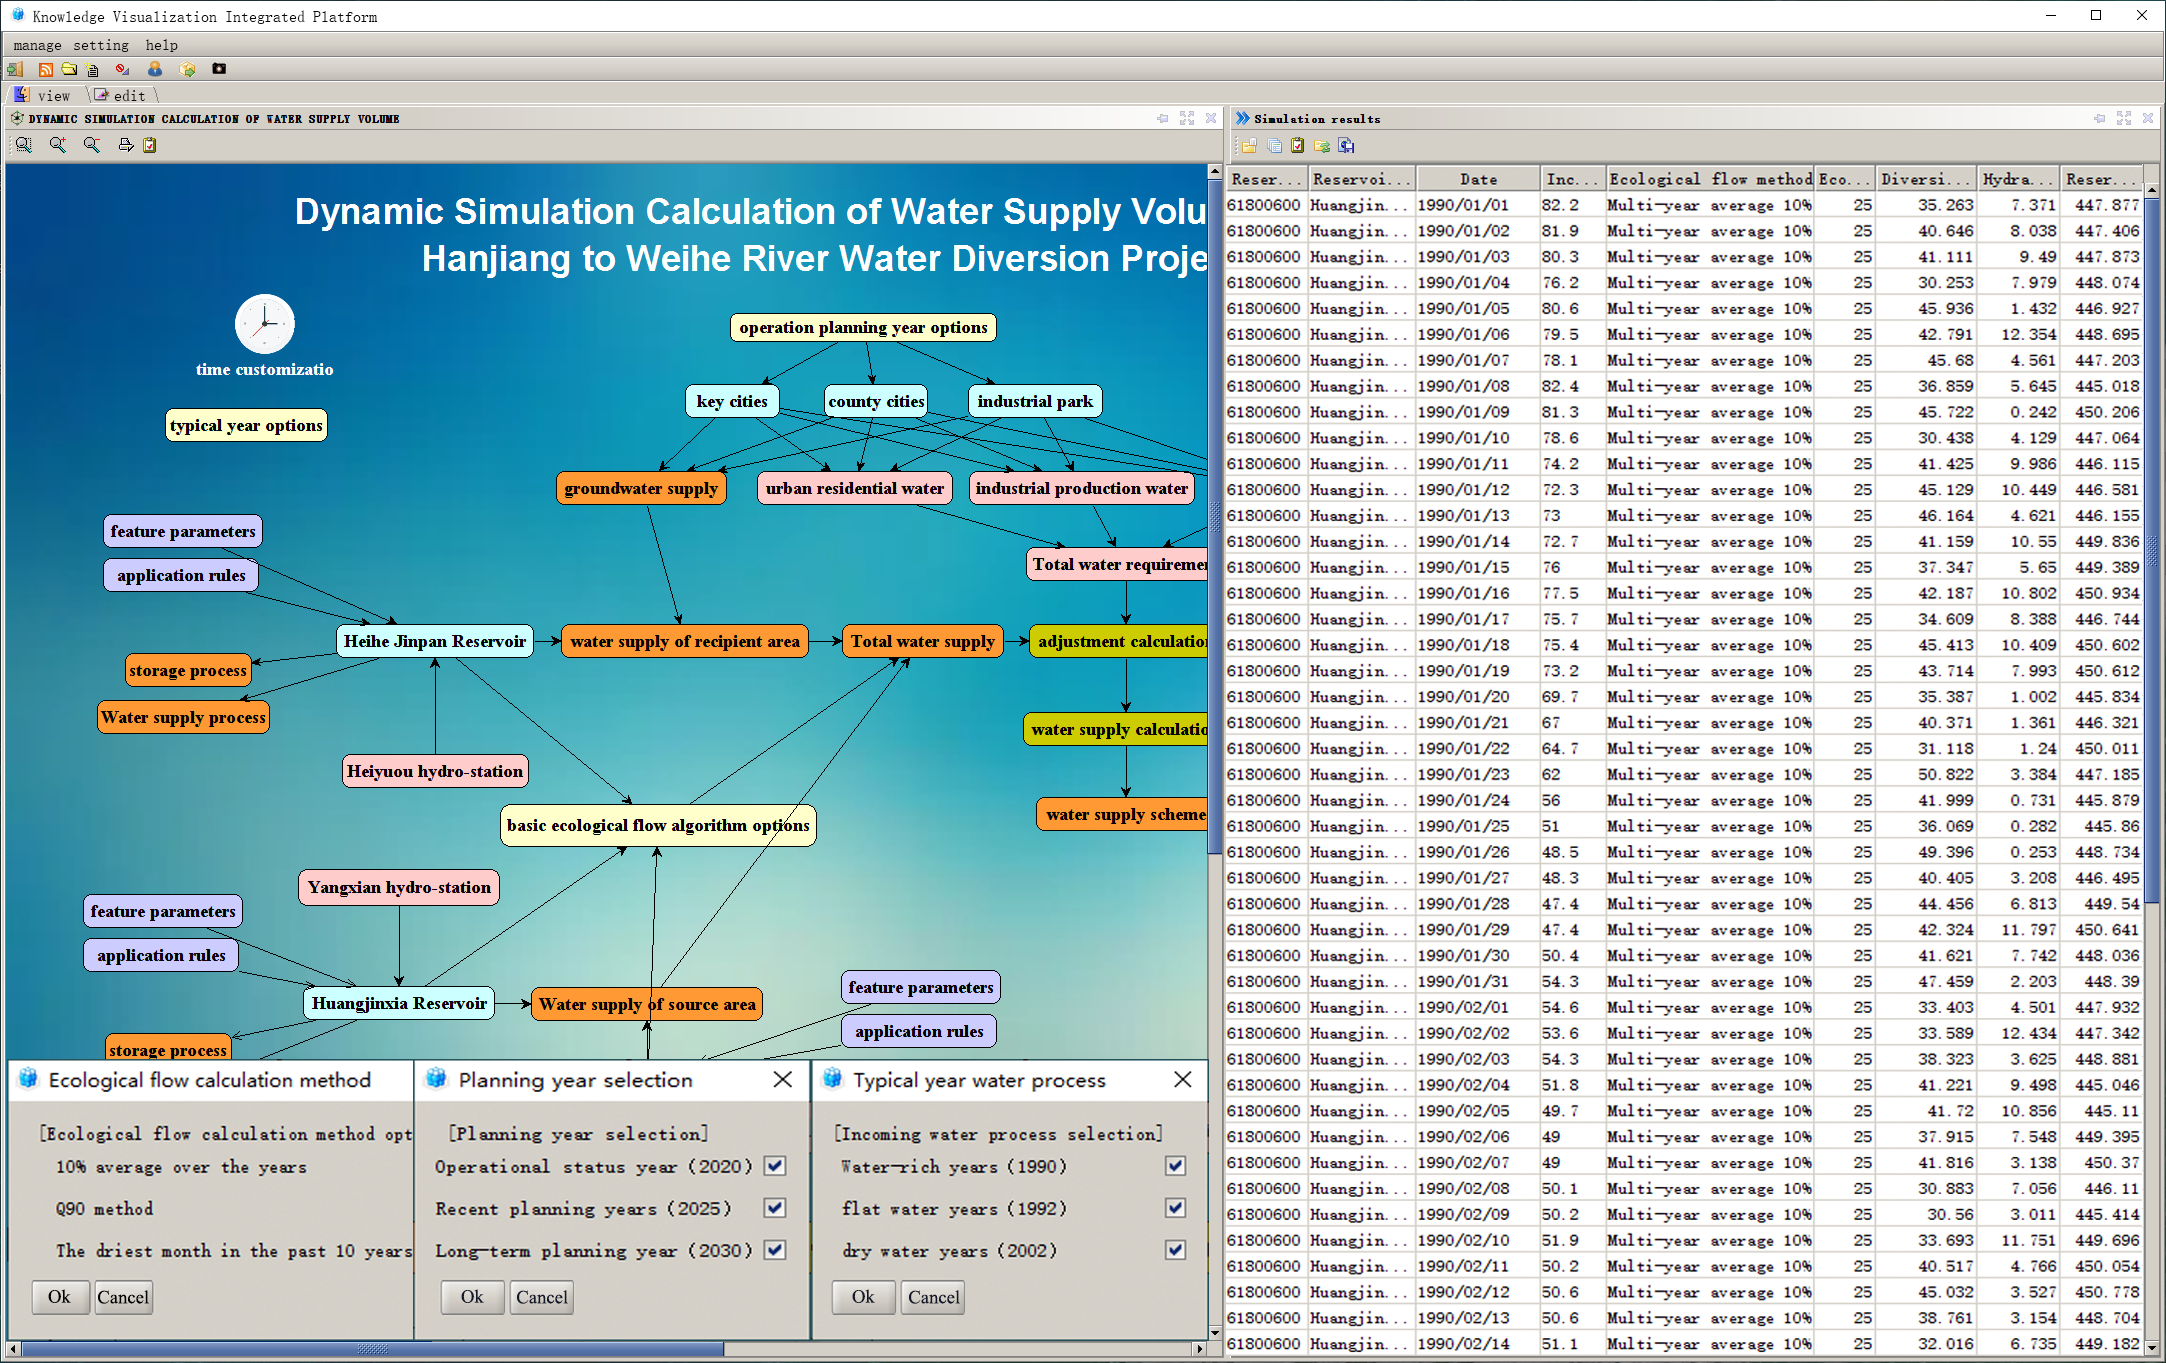Close the Typical year water process dialog
Viewport: 2166px width, 1363px height.
[x=1183, y=1080]
